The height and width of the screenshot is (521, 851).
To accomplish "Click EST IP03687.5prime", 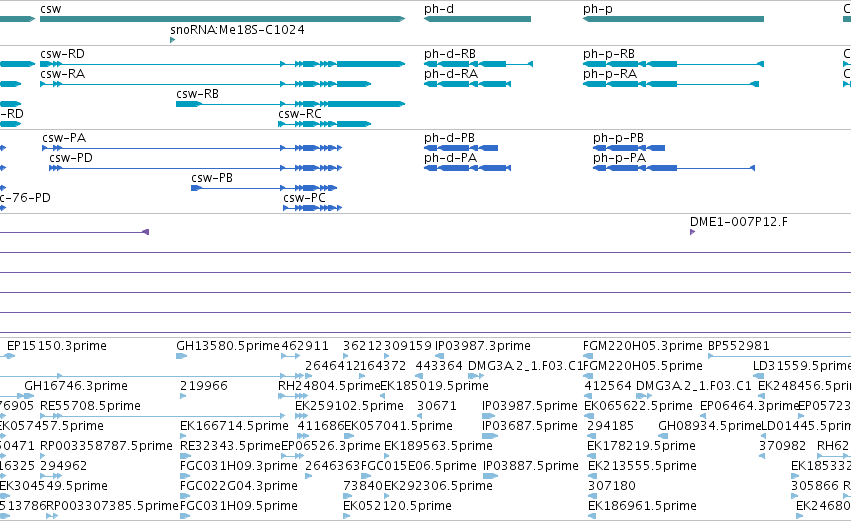I will click(530, 426).
